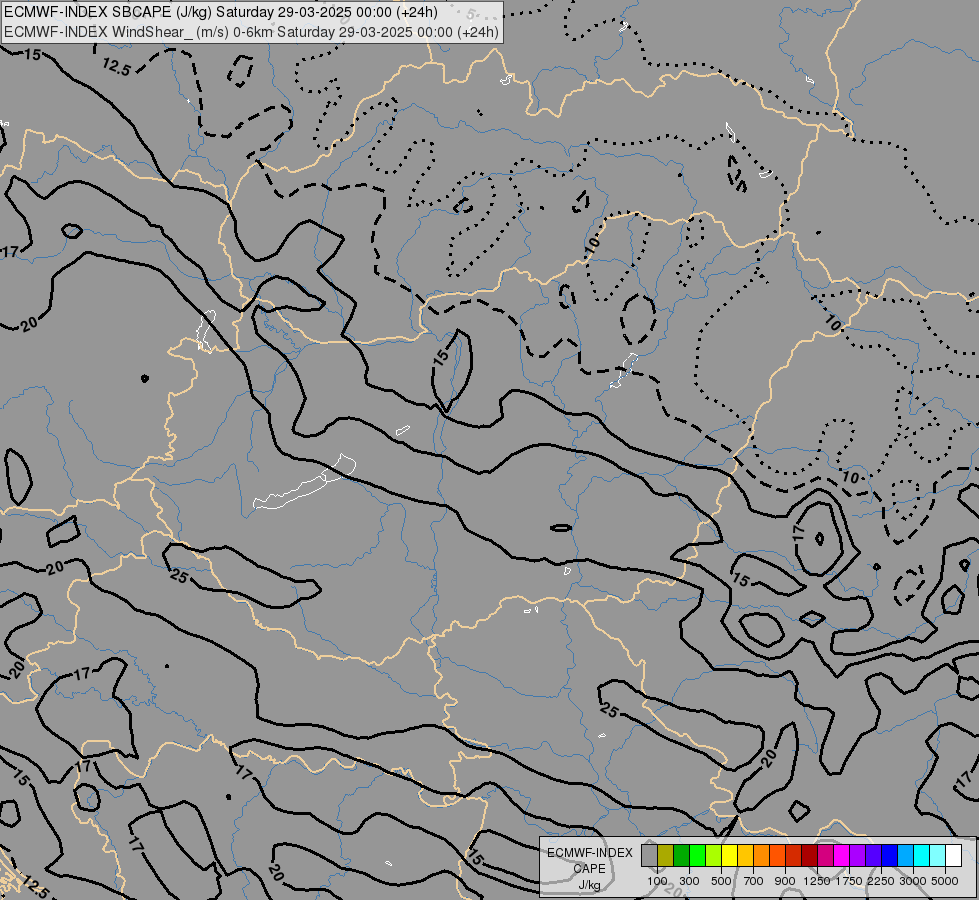This screenshot has width=979, height=900.
Task: Click the 5000 legend value
Action: [x=945, y=881]
